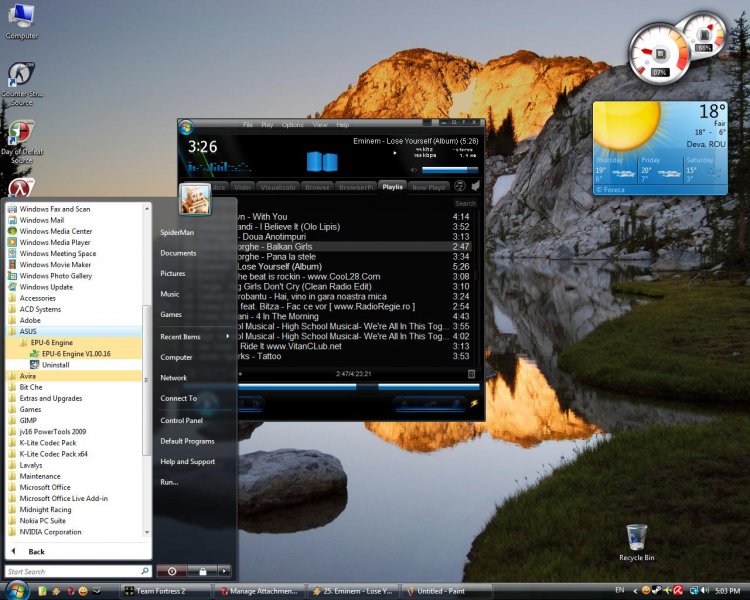
Task: Switch to Winamp Video tab
Action: pos(243,187)
